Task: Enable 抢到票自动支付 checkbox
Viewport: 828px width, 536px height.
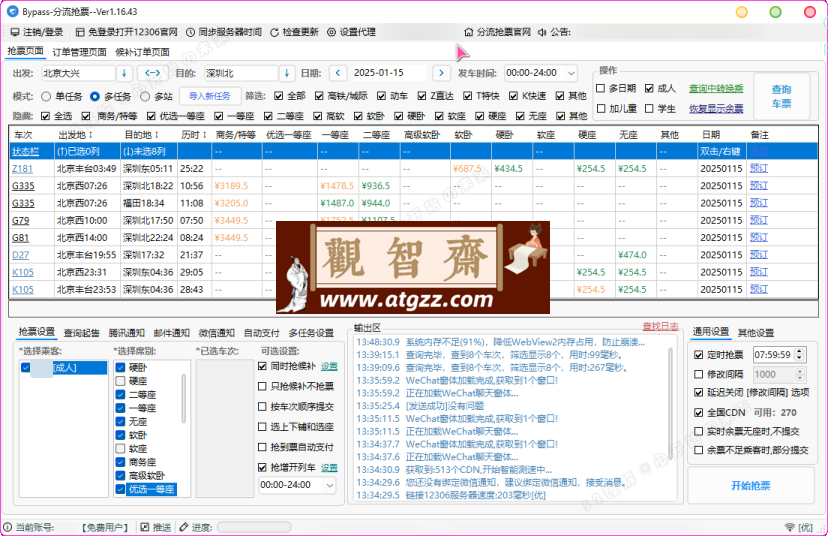Action: point(262,447)
